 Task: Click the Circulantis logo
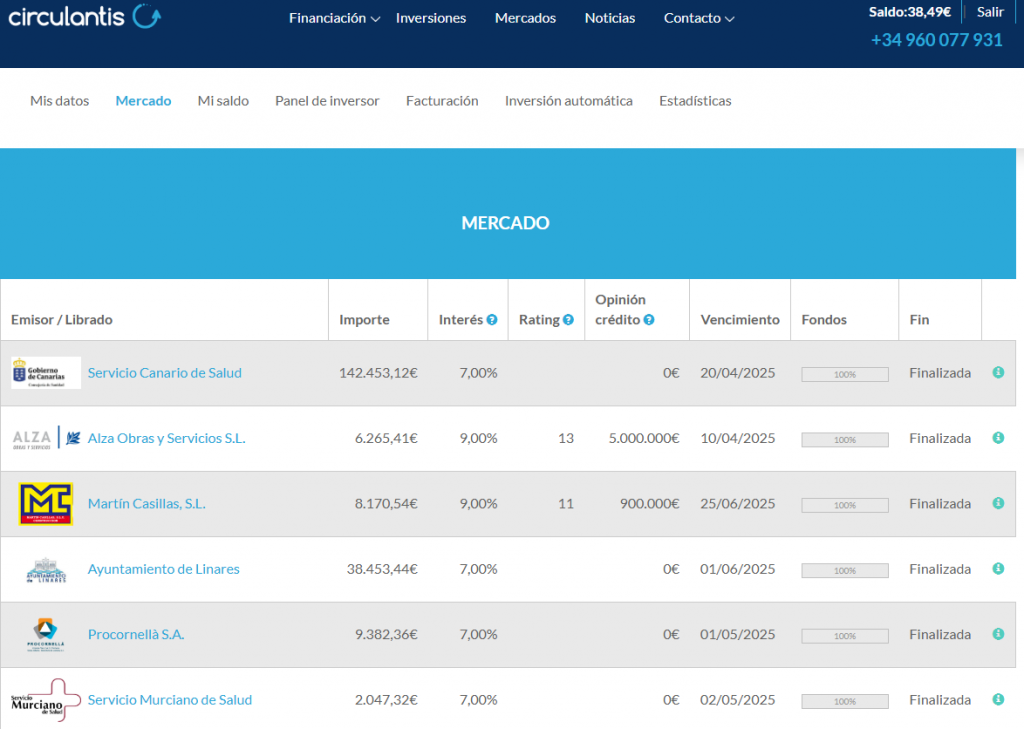pos(84,16)
